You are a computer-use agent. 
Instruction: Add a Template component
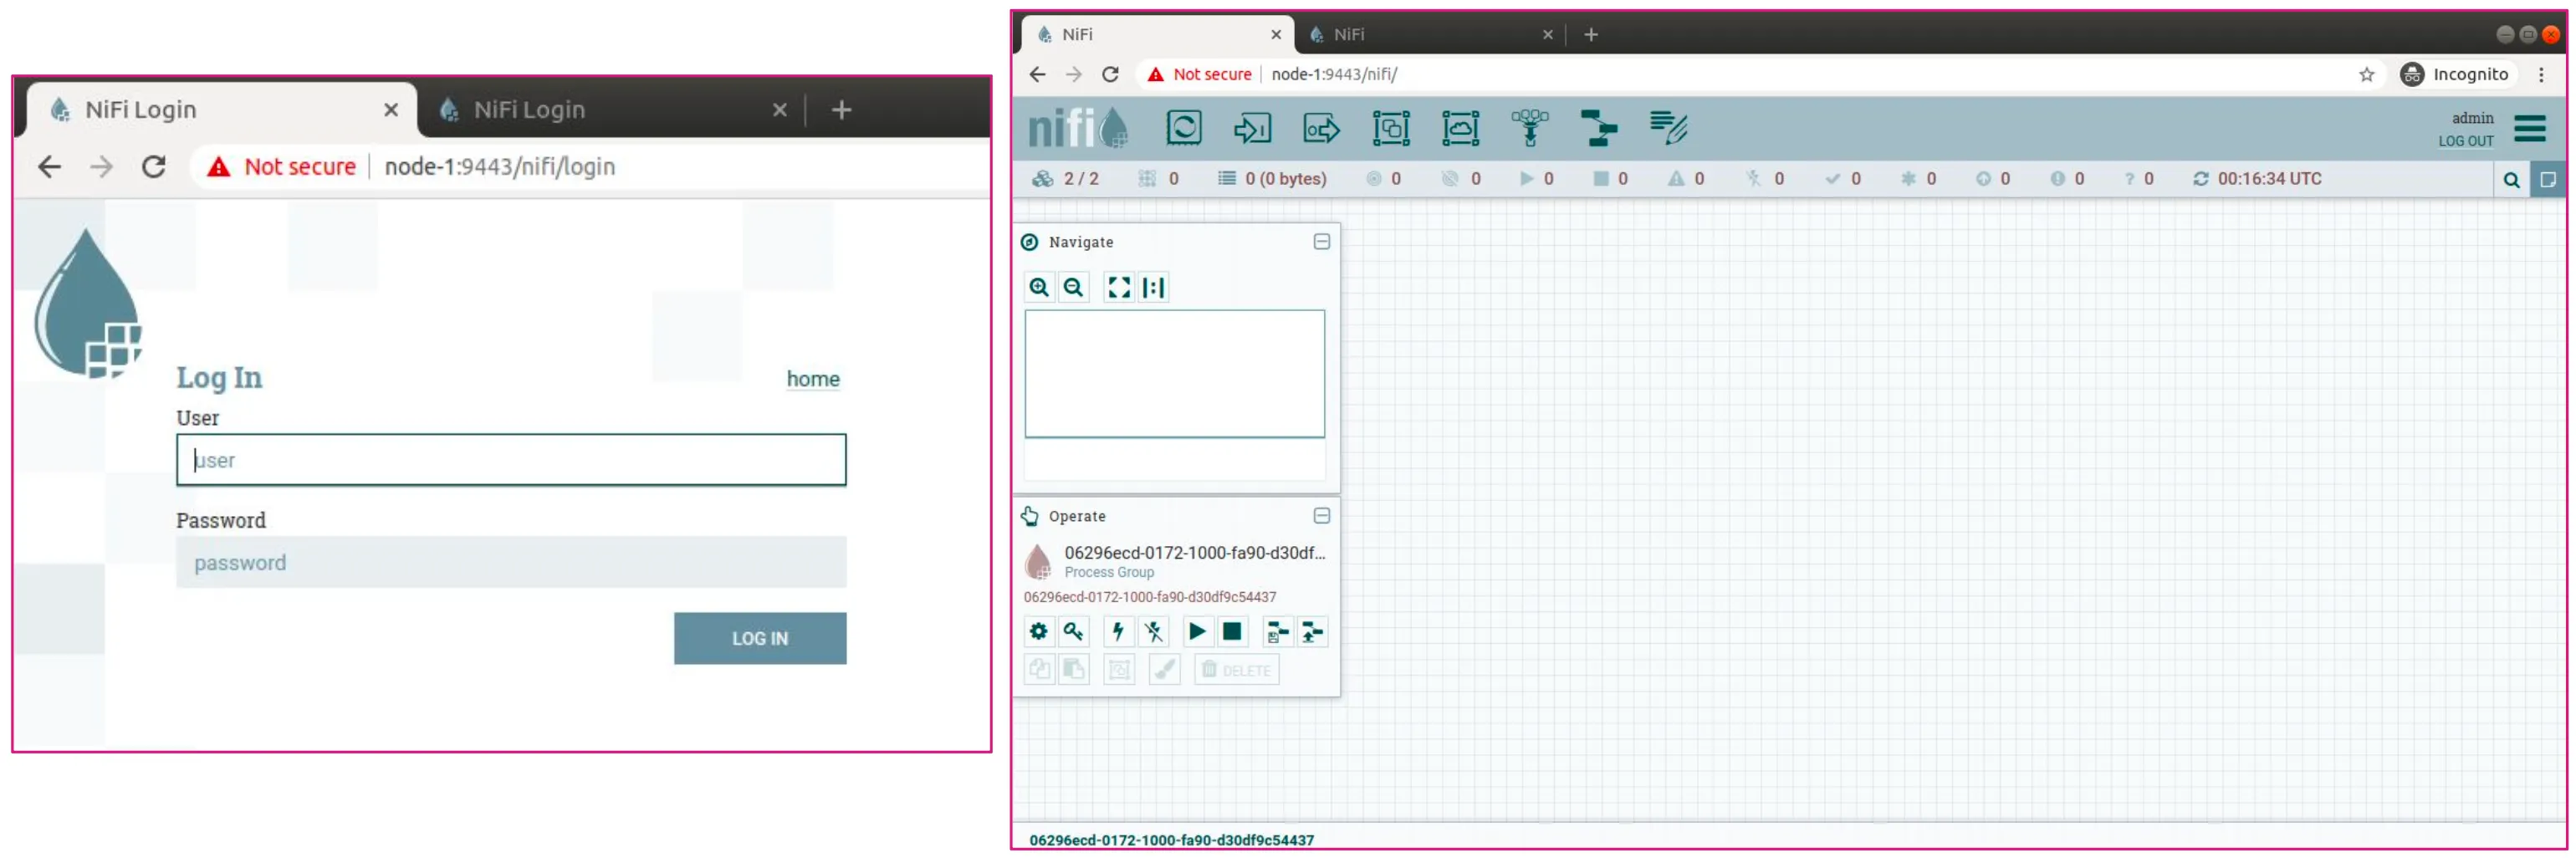click(1598, 128)
